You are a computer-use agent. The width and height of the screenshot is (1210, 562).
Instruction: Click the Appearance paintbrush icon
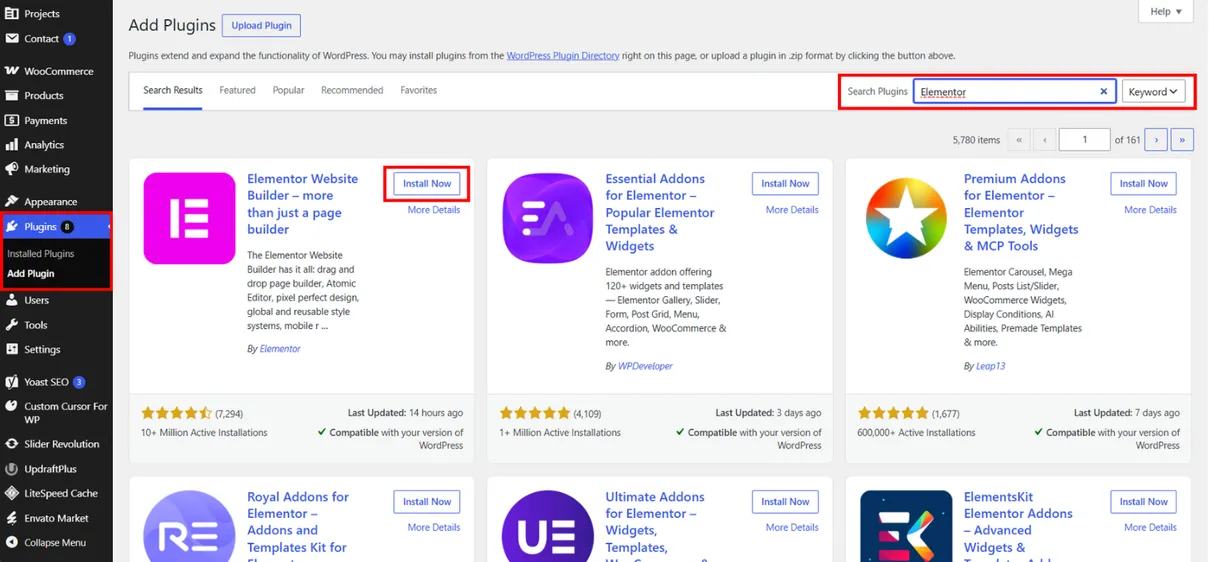tap(12, 201)
